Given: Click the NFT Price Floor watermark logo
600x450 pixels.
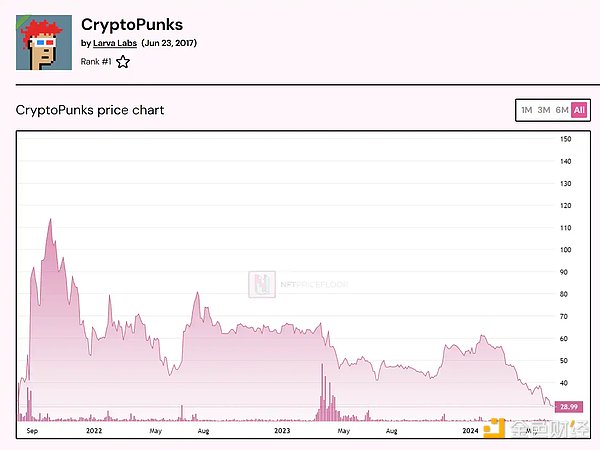Looking at the screenshot, I should [261, 283].
